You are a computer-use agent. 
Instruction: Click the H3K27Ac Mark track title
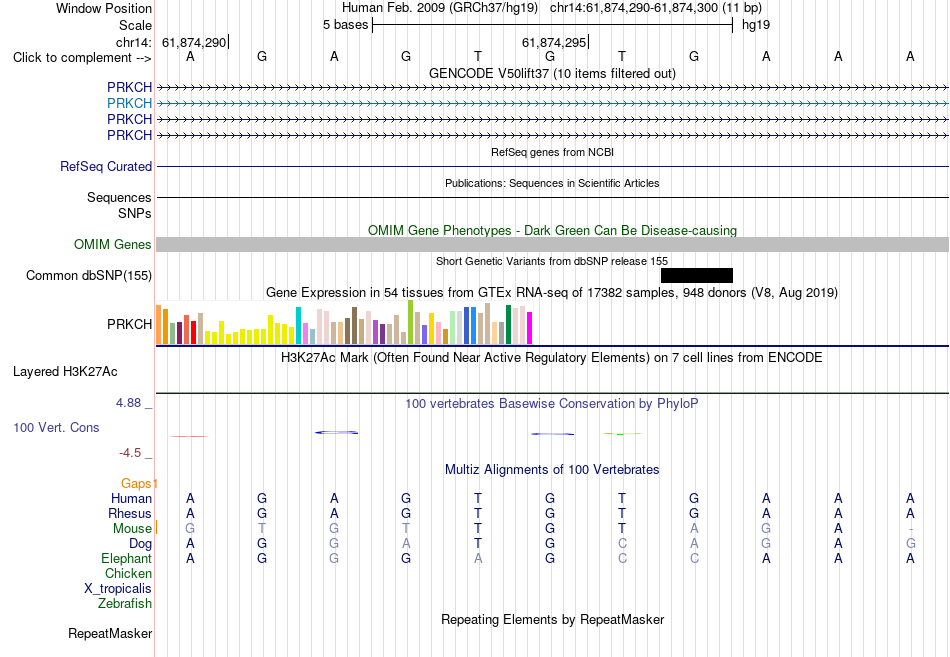point(552,358)
